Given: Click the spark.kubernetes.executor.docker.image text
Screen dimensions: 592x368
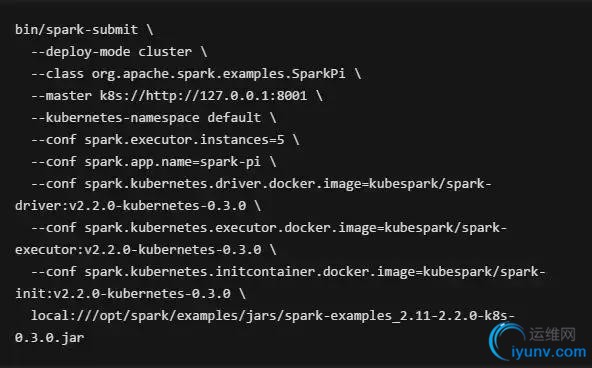Looking at the screenshot, I should click(230, 228).
